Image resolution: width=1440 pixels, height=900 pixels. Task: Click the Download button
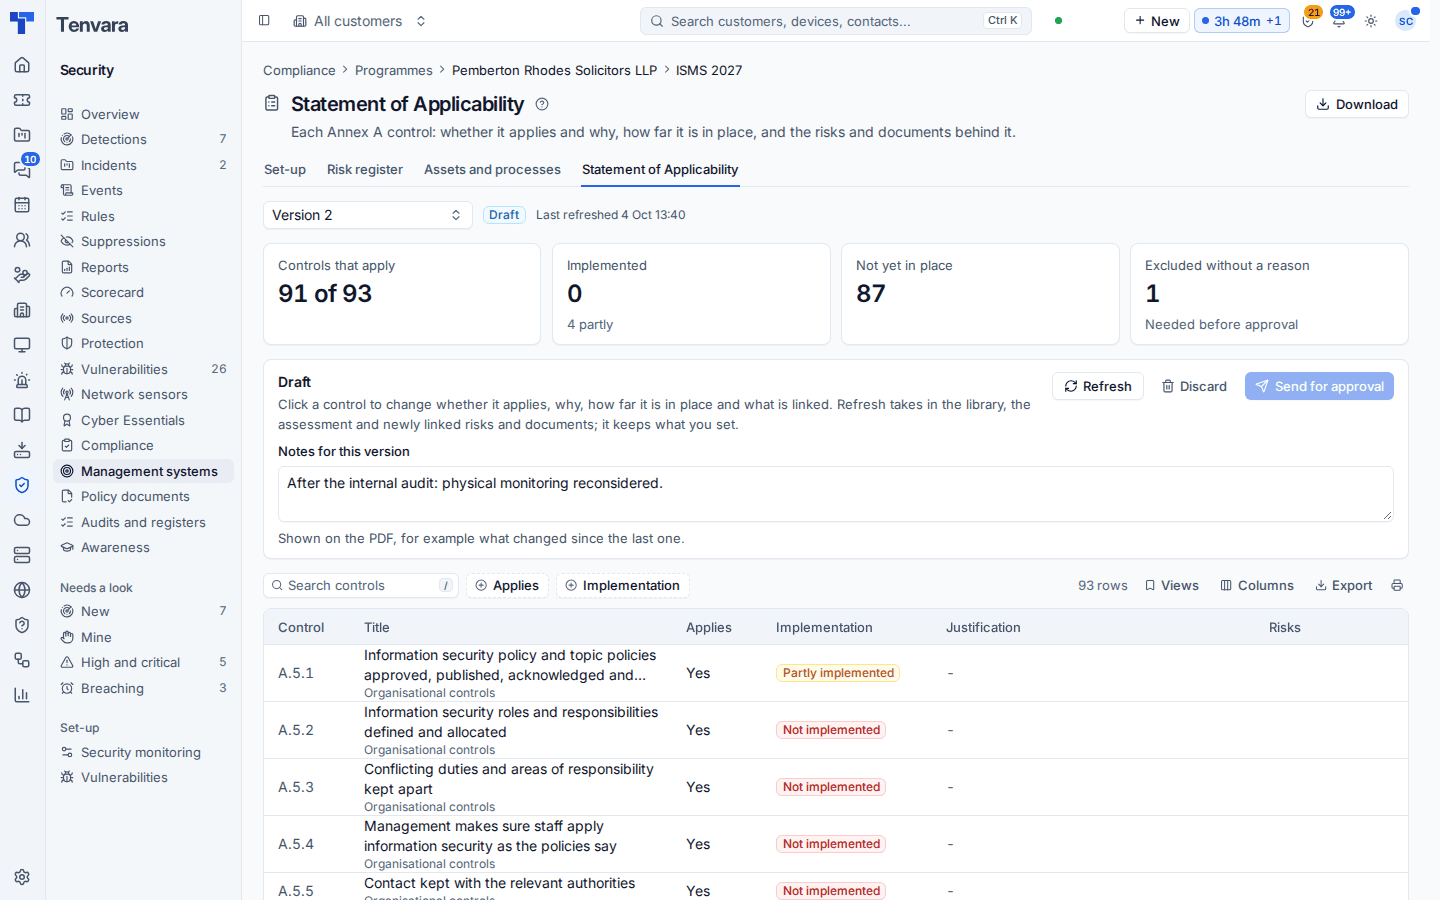[1357, 104]
